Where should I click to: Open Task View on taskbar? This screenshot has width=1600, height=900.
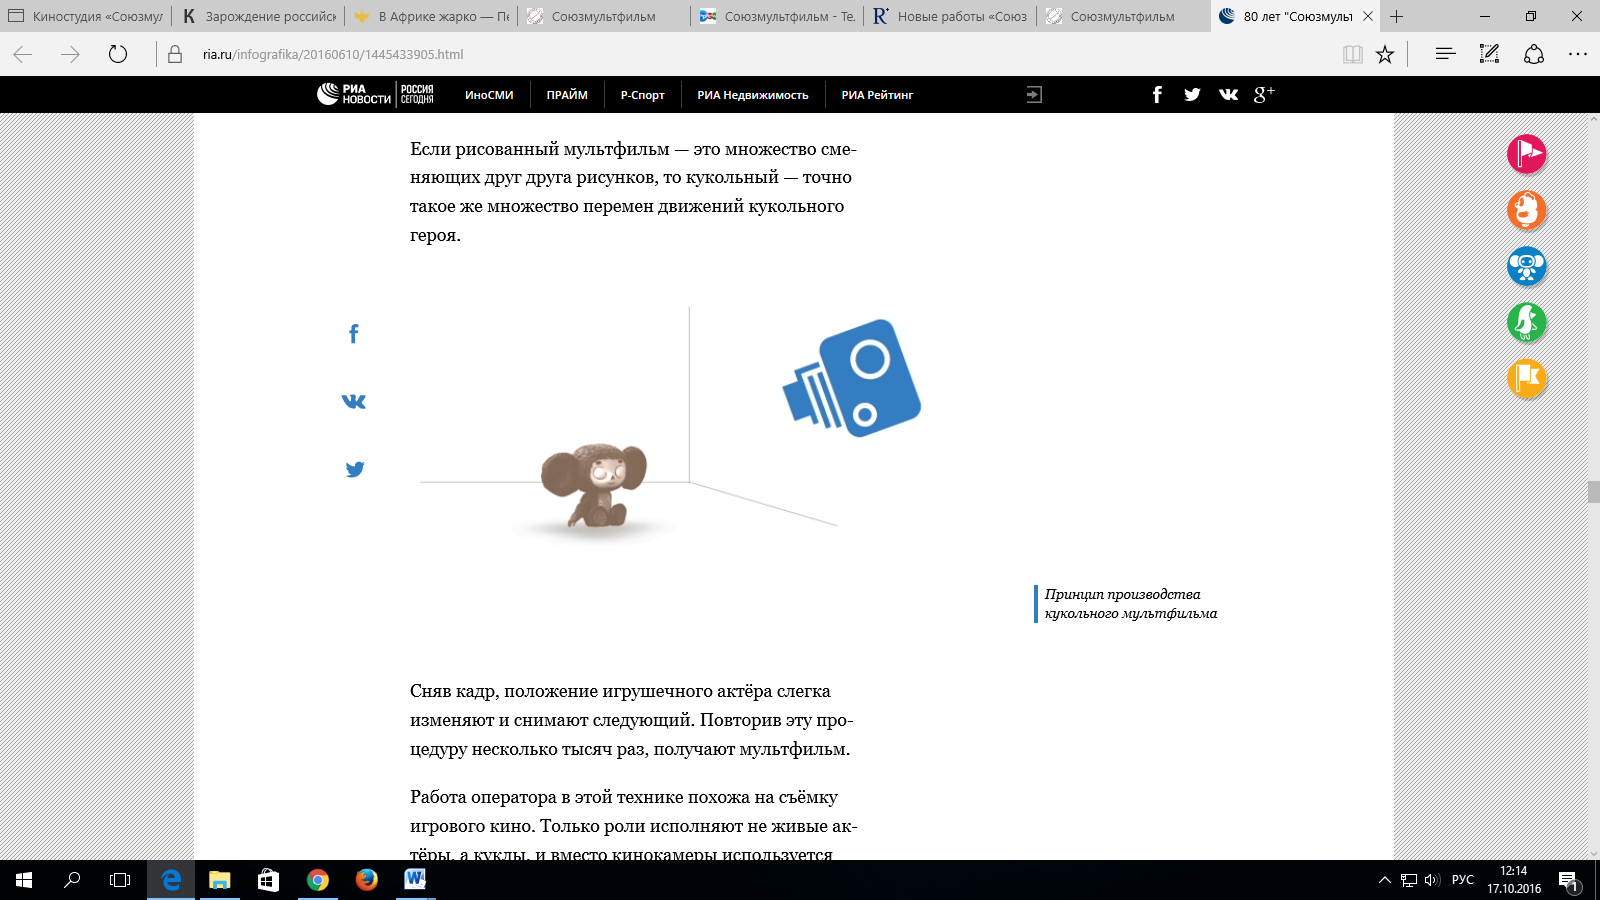coord(120,880)
